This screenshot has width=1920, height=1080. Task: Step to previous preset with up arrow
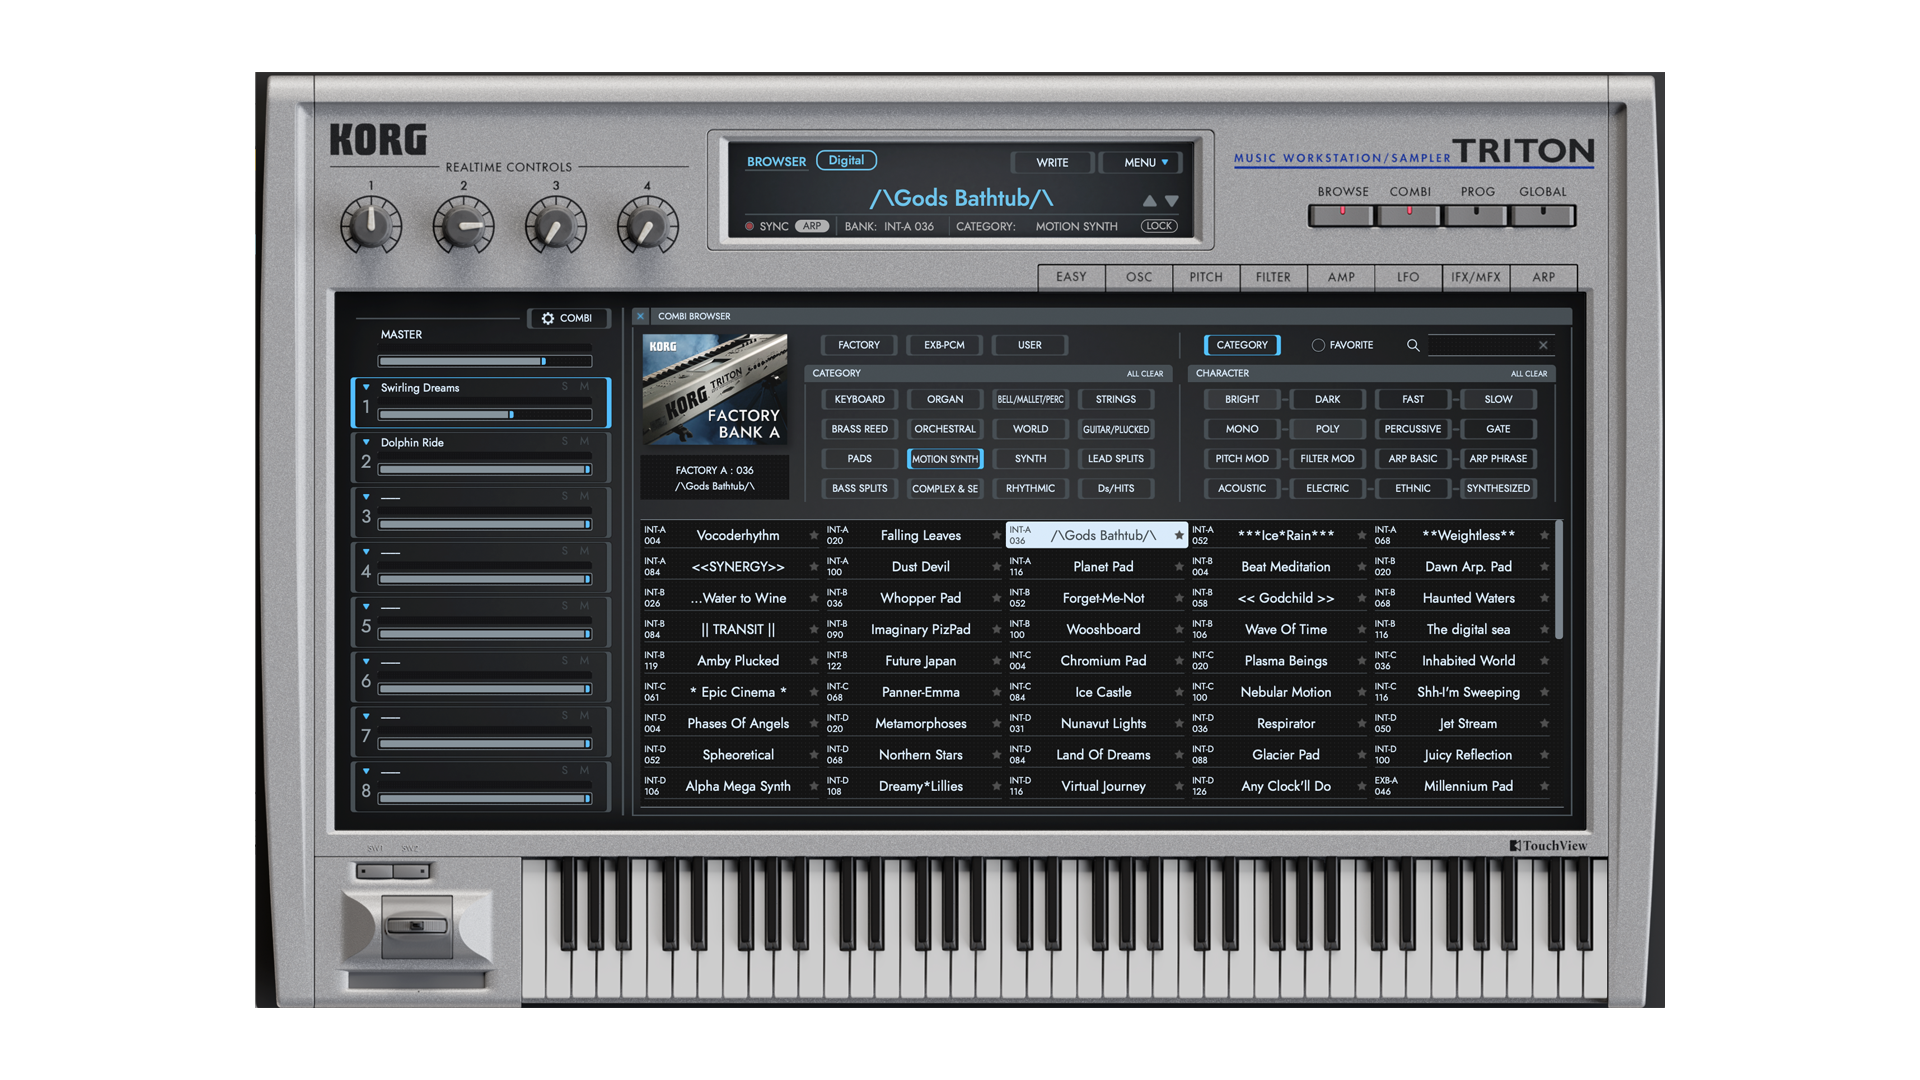pyautogui.click(x=1150, y=201)
